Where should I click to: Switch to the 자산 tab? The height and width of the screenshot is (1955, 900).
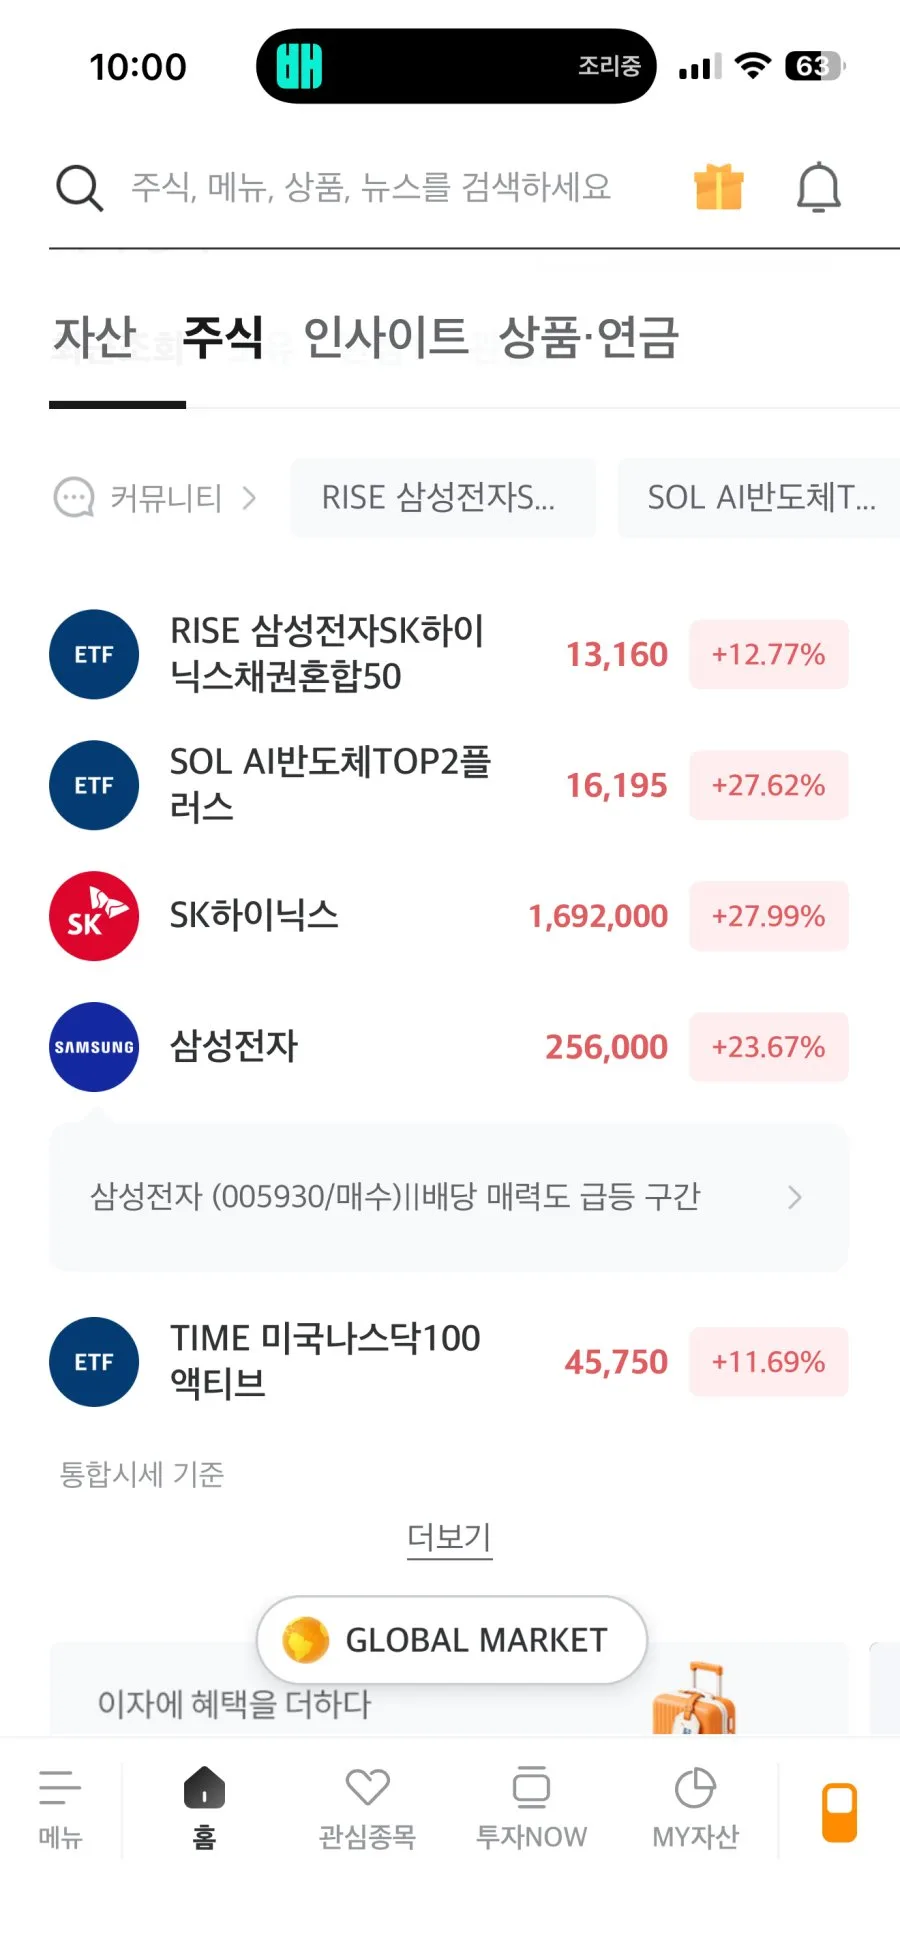(x=94, y=337)
